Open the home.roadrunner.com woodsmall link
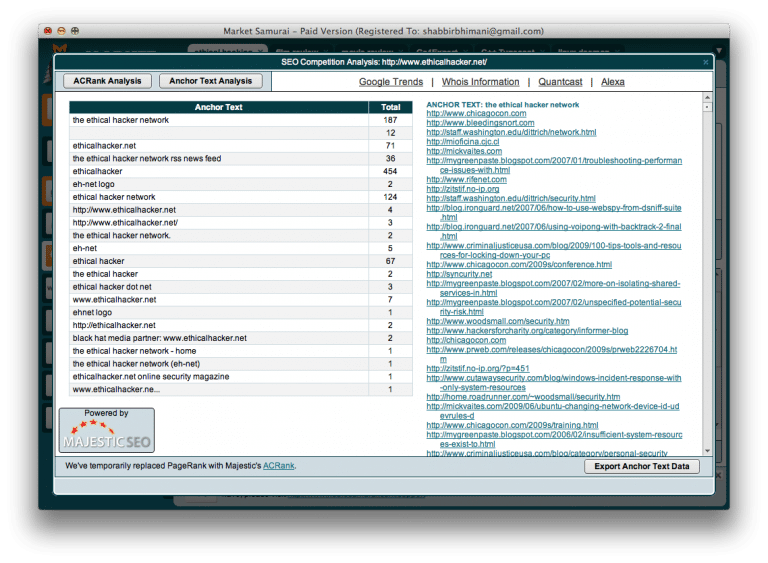Screen dimensions: 768x563 point(523,397)
